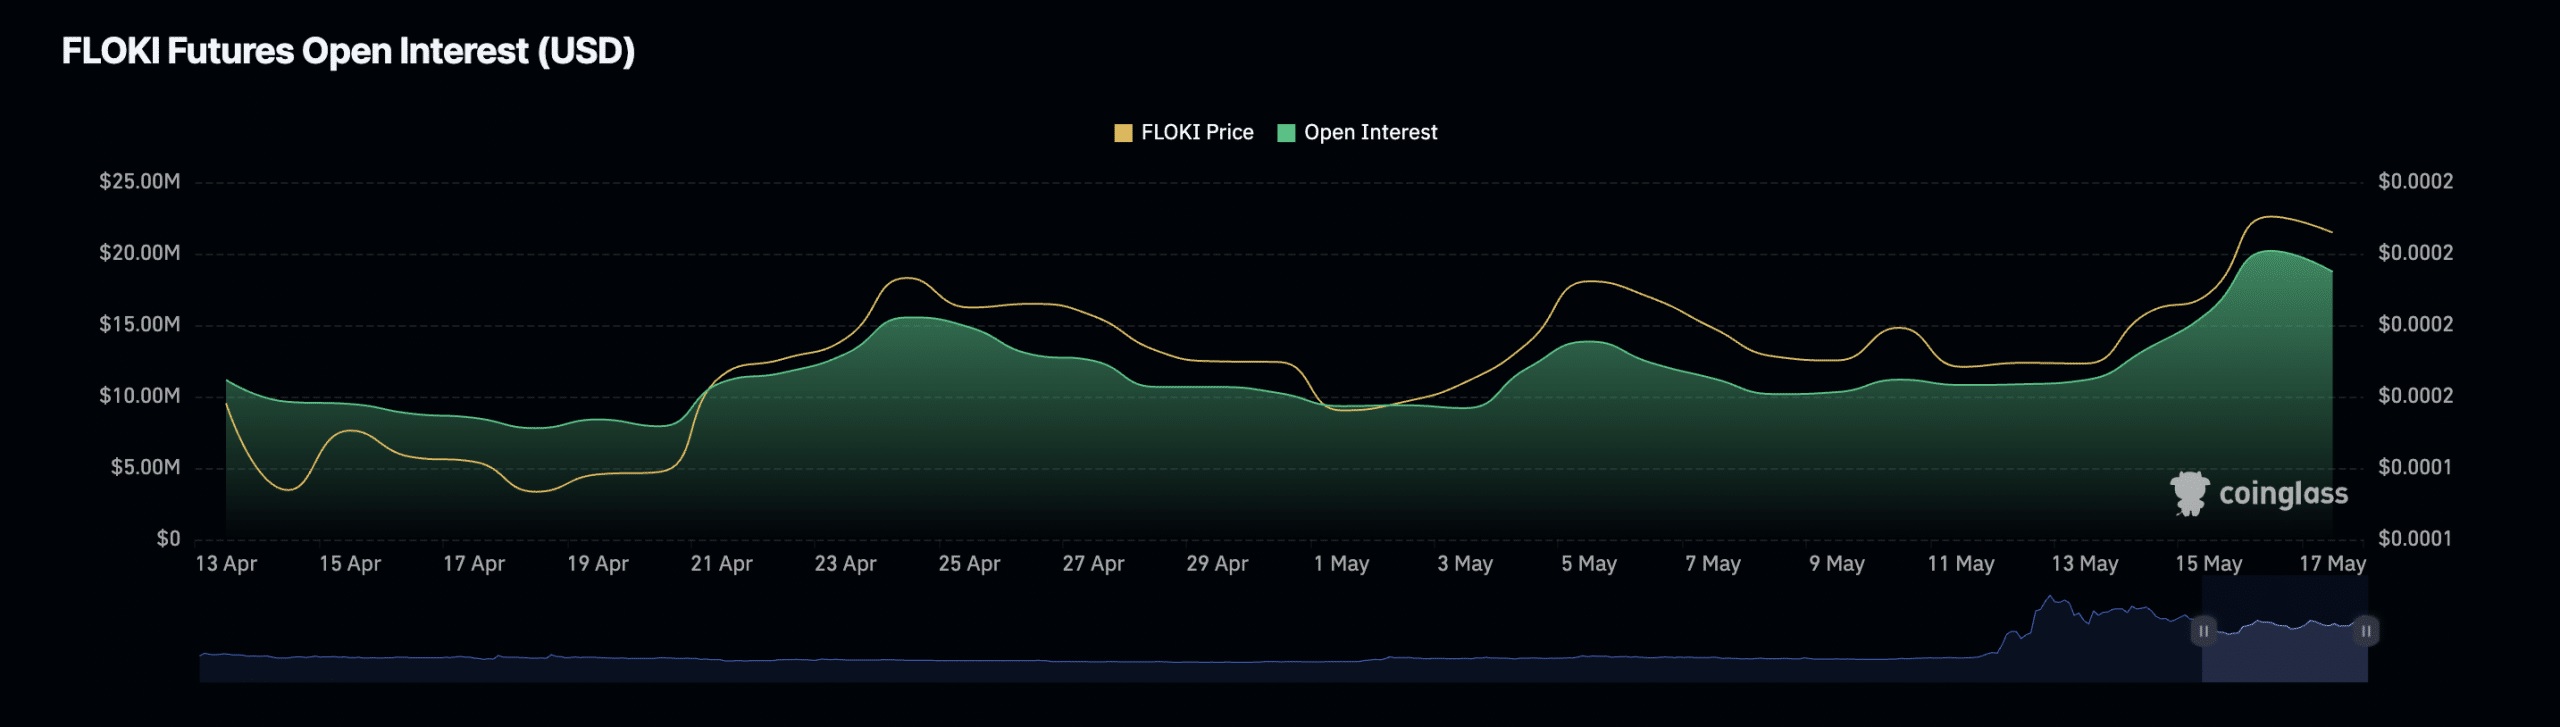
Task: Click the 21 Apr date label
Action: tap(722, 564)
